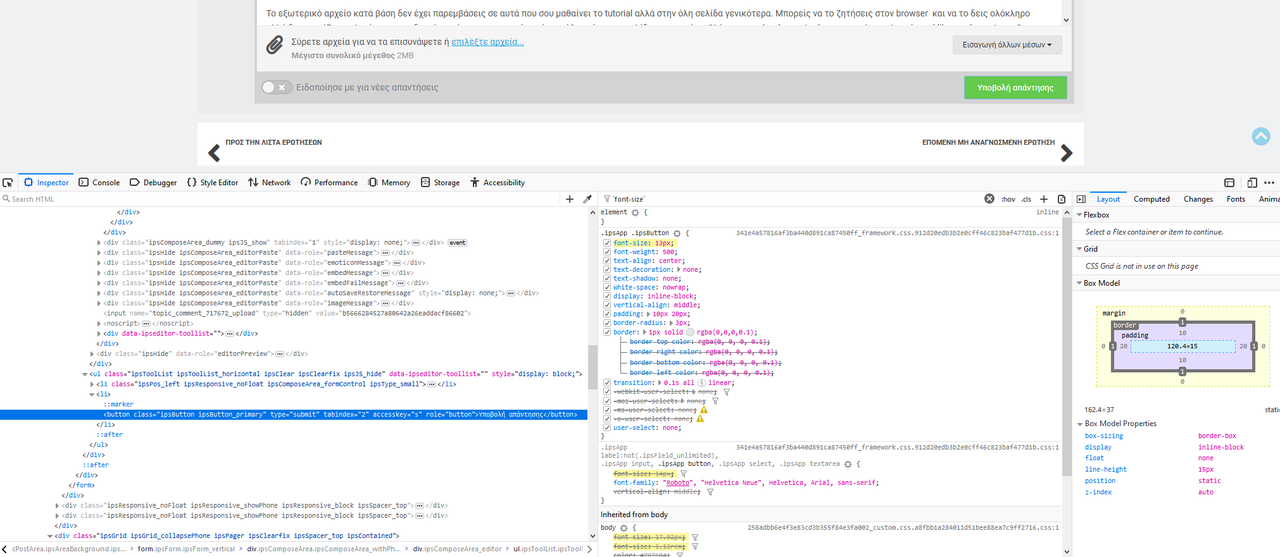Clear the font-size filter

point(989,199)
